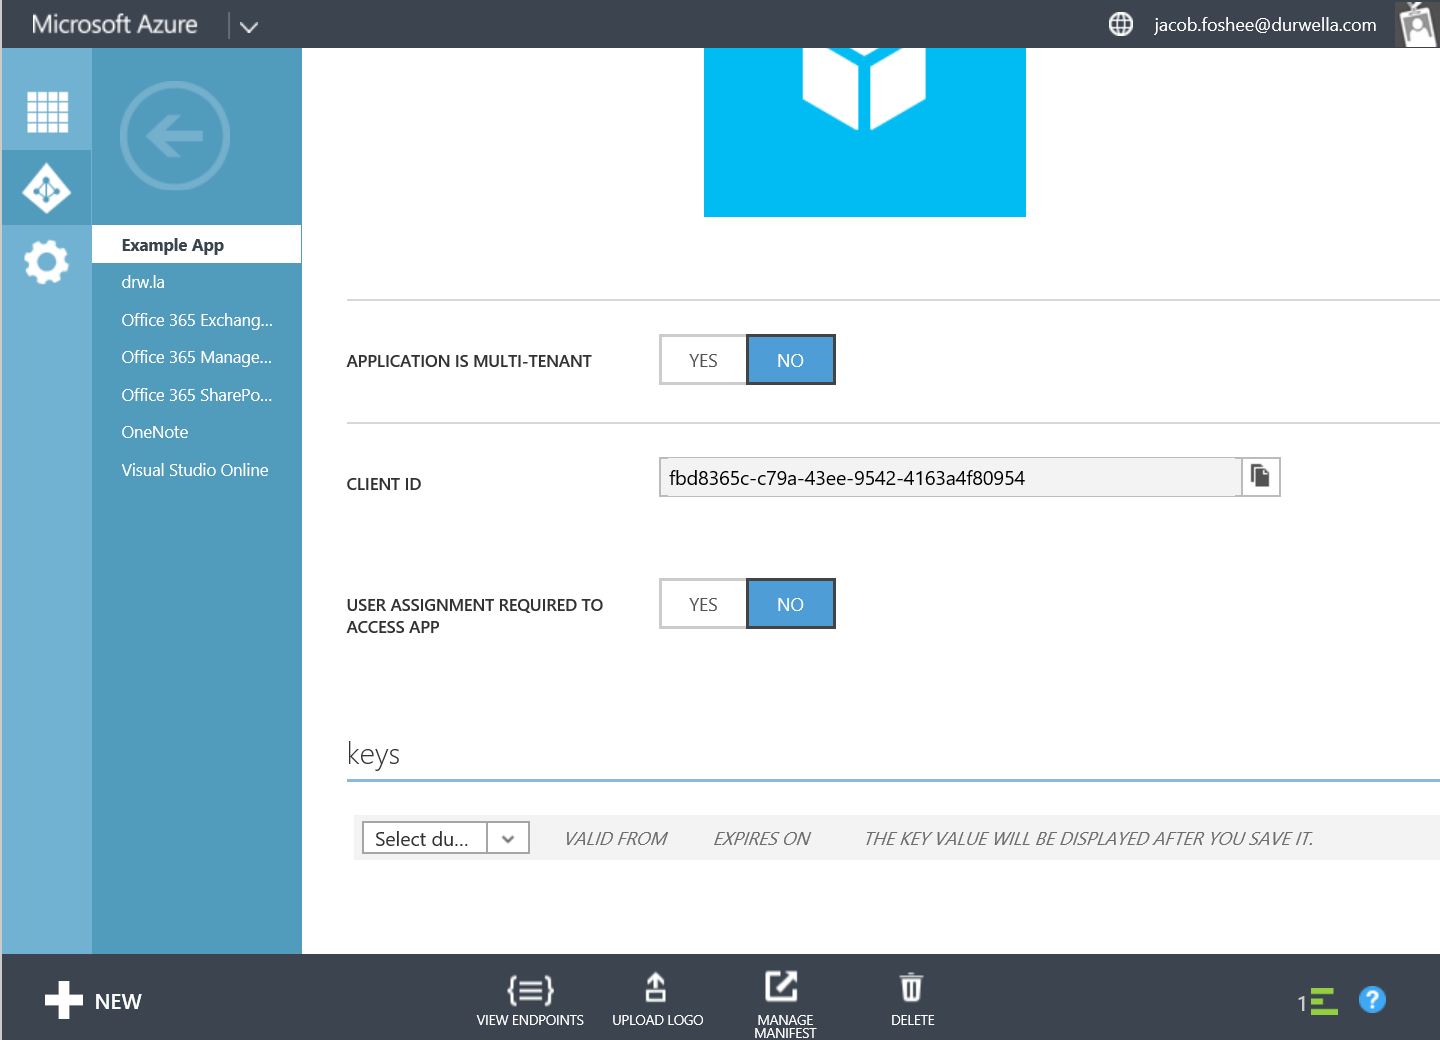The image size is (1440, 1040).
Task: Click the Client ID text field
Action: (x=950, y=477)
